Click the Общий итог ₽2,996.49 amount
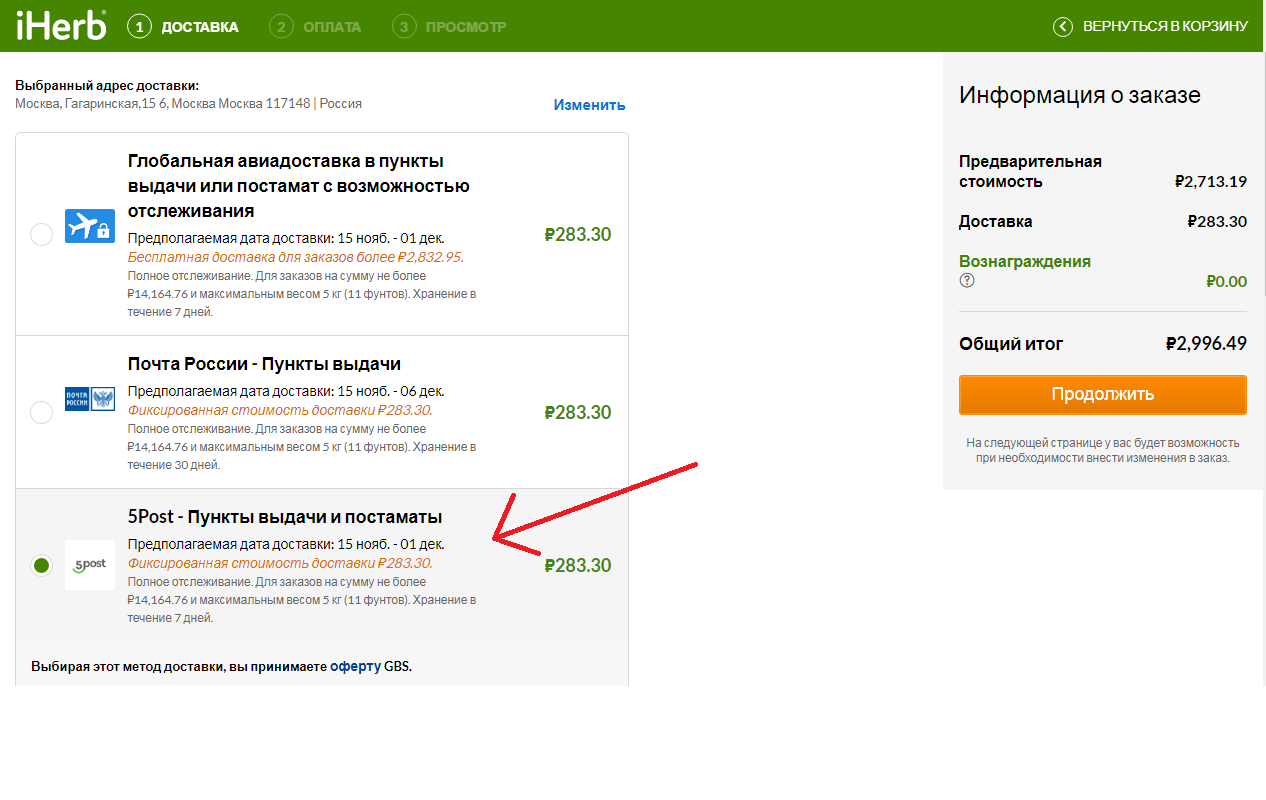 coord(1206,344)
